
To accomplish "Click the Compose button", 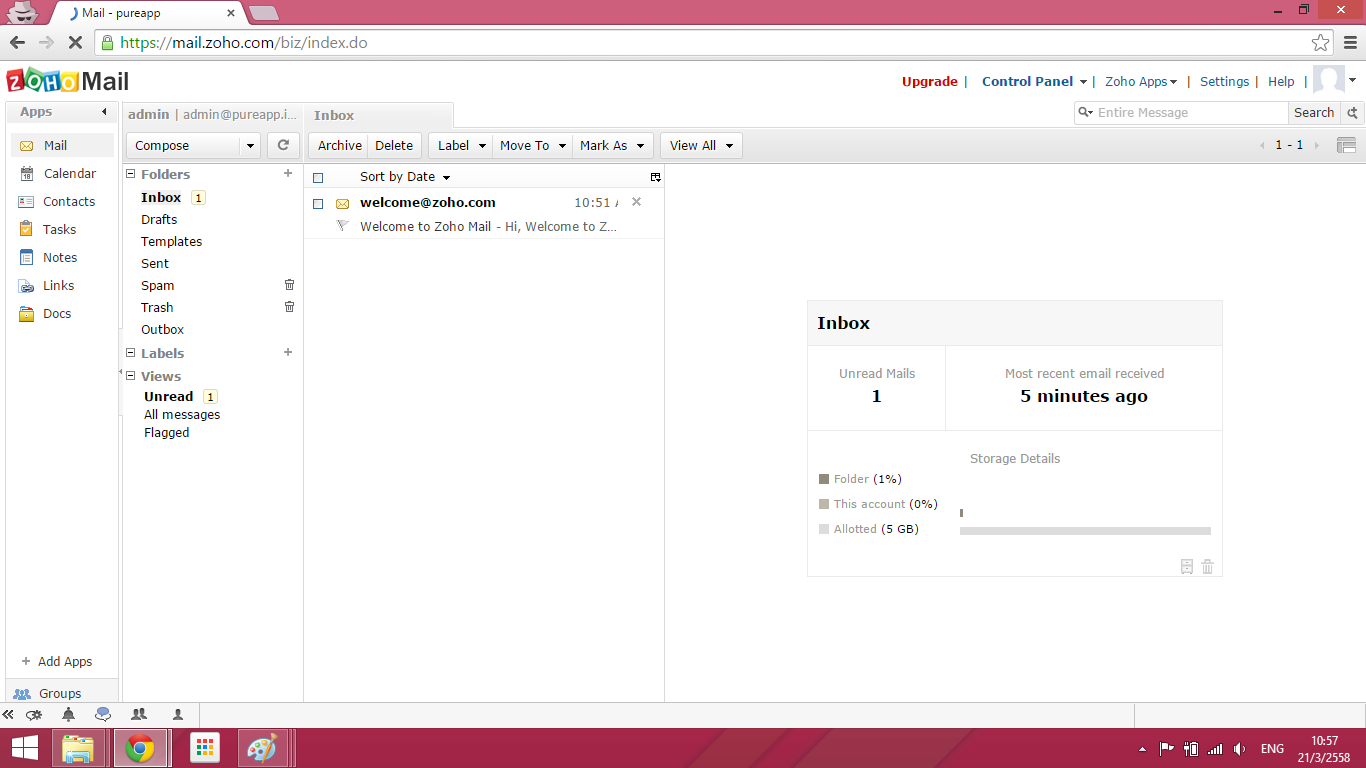I will coord(184,146).
